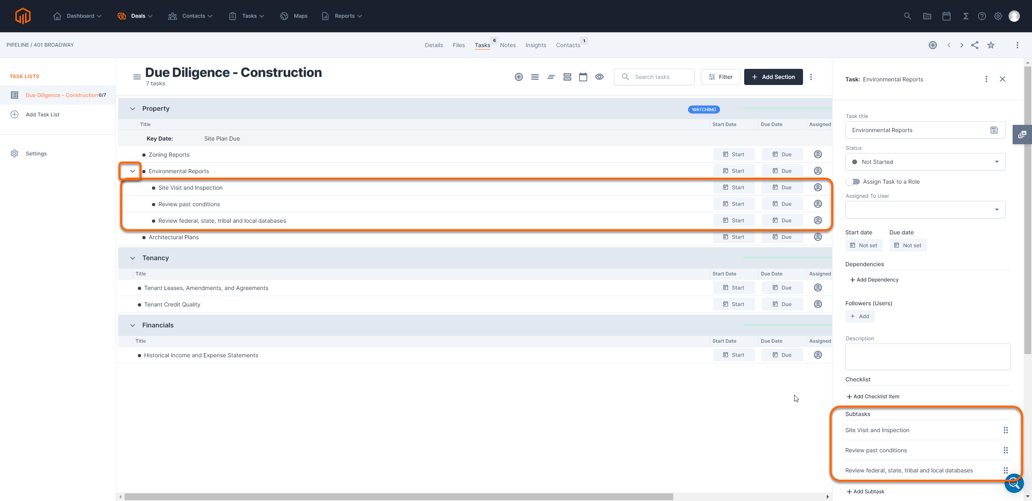Screen dimensions: 1032x501
Task: Click the Description text box
Action: click(928, 356)
